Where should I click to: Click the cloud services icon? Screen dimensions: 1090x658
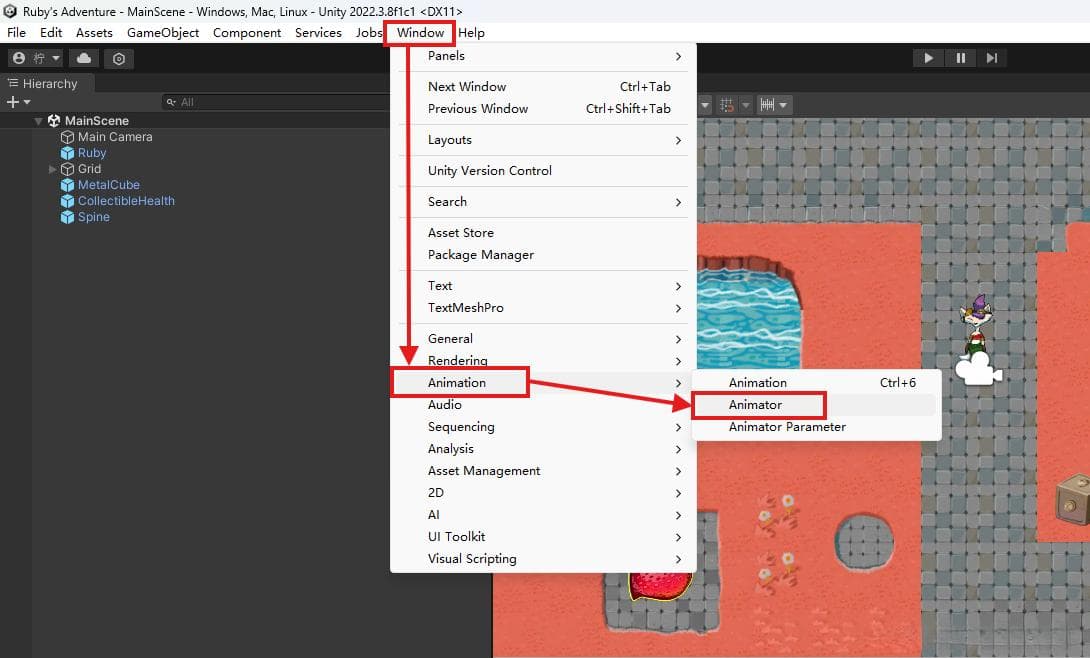tap(84, 58)
